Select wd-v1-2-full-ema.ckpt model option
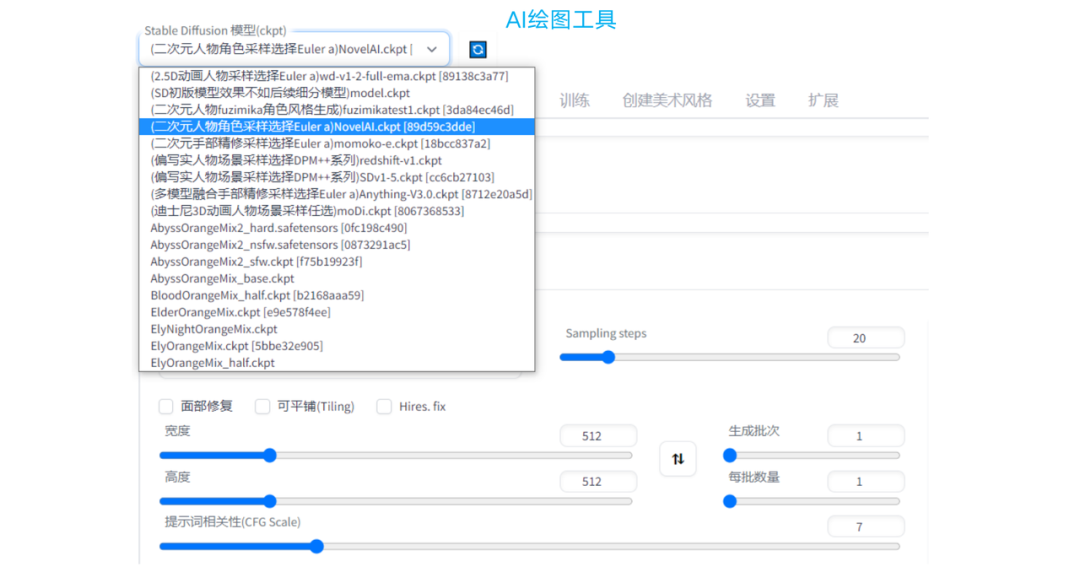Viewport: 1080px width, 583px height. (337, 76)
